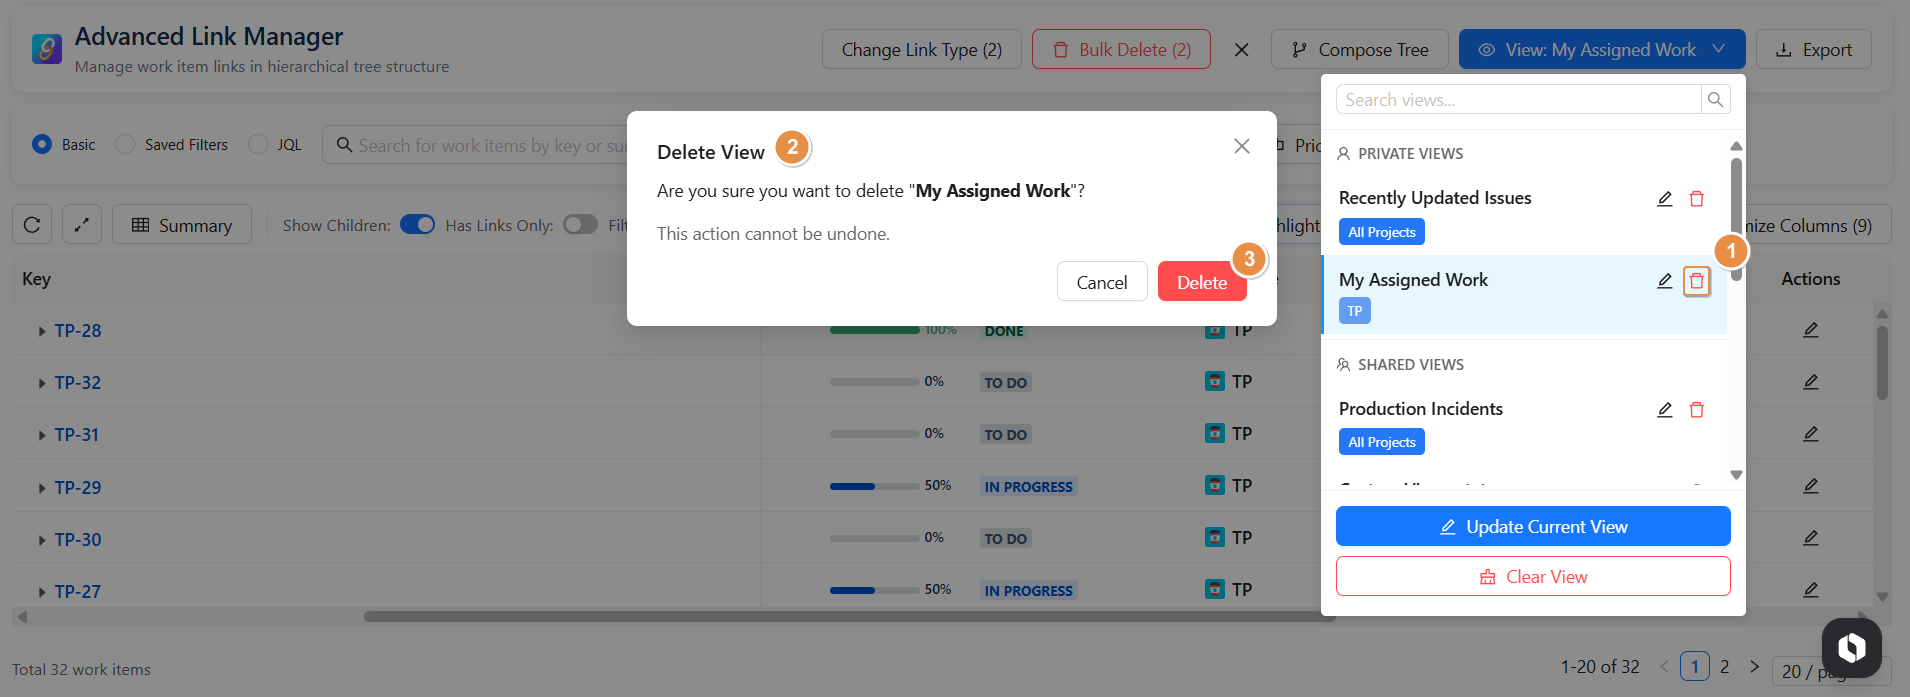Viewport: 1910px width, 697px height.
Task: Select the My Assigned Work view
Action: [1413, 280]
